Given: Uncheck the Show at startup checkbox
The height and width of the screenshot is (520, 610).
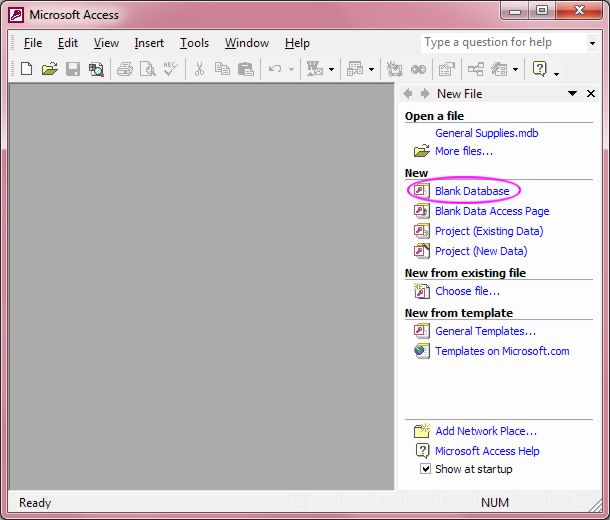Looking at the screenshot, I should pos(426,469).
